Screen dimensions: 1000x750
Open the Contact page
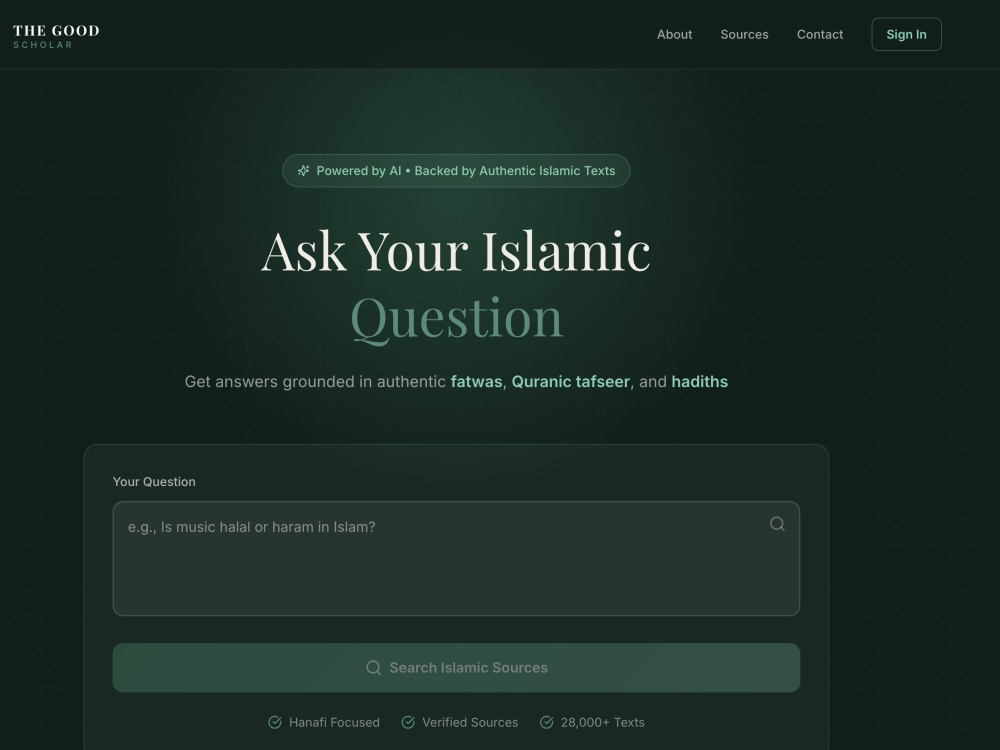(820, 34)
